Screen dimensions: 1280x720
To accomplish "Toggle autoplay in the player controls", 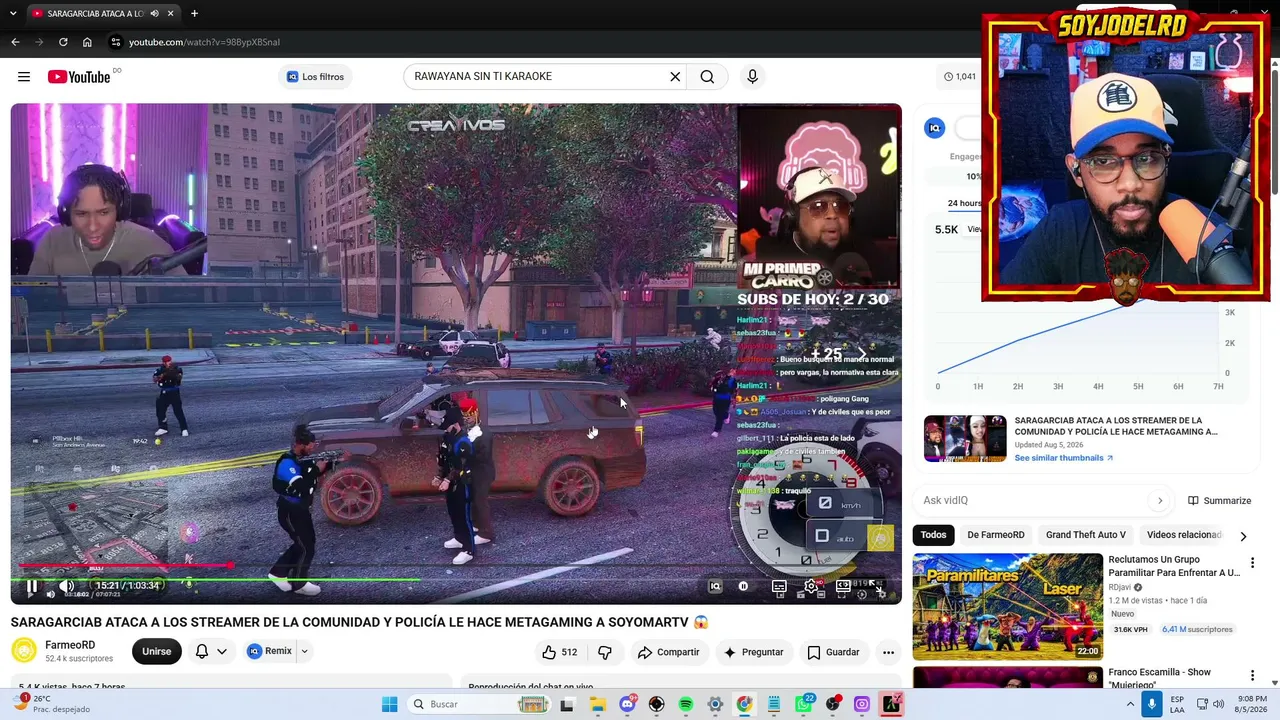I will [x=743, y=587].
